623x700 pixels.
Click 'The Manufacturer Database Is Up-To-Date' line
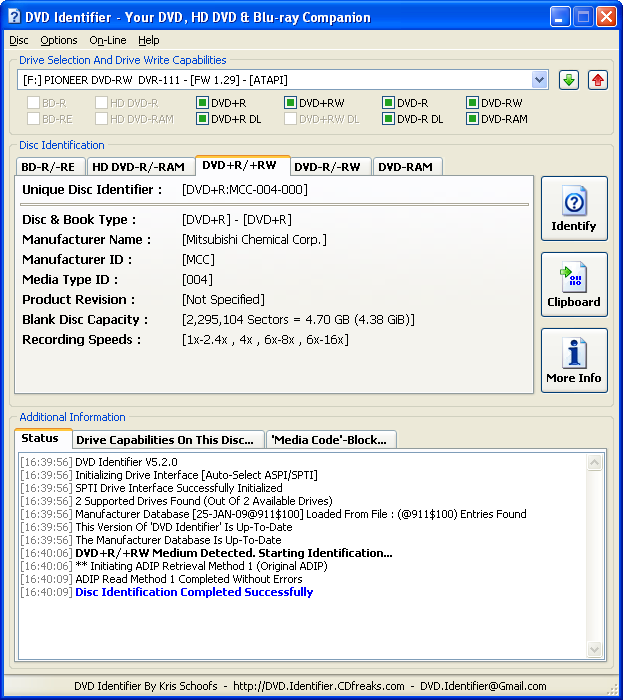[x=179, y=540]
